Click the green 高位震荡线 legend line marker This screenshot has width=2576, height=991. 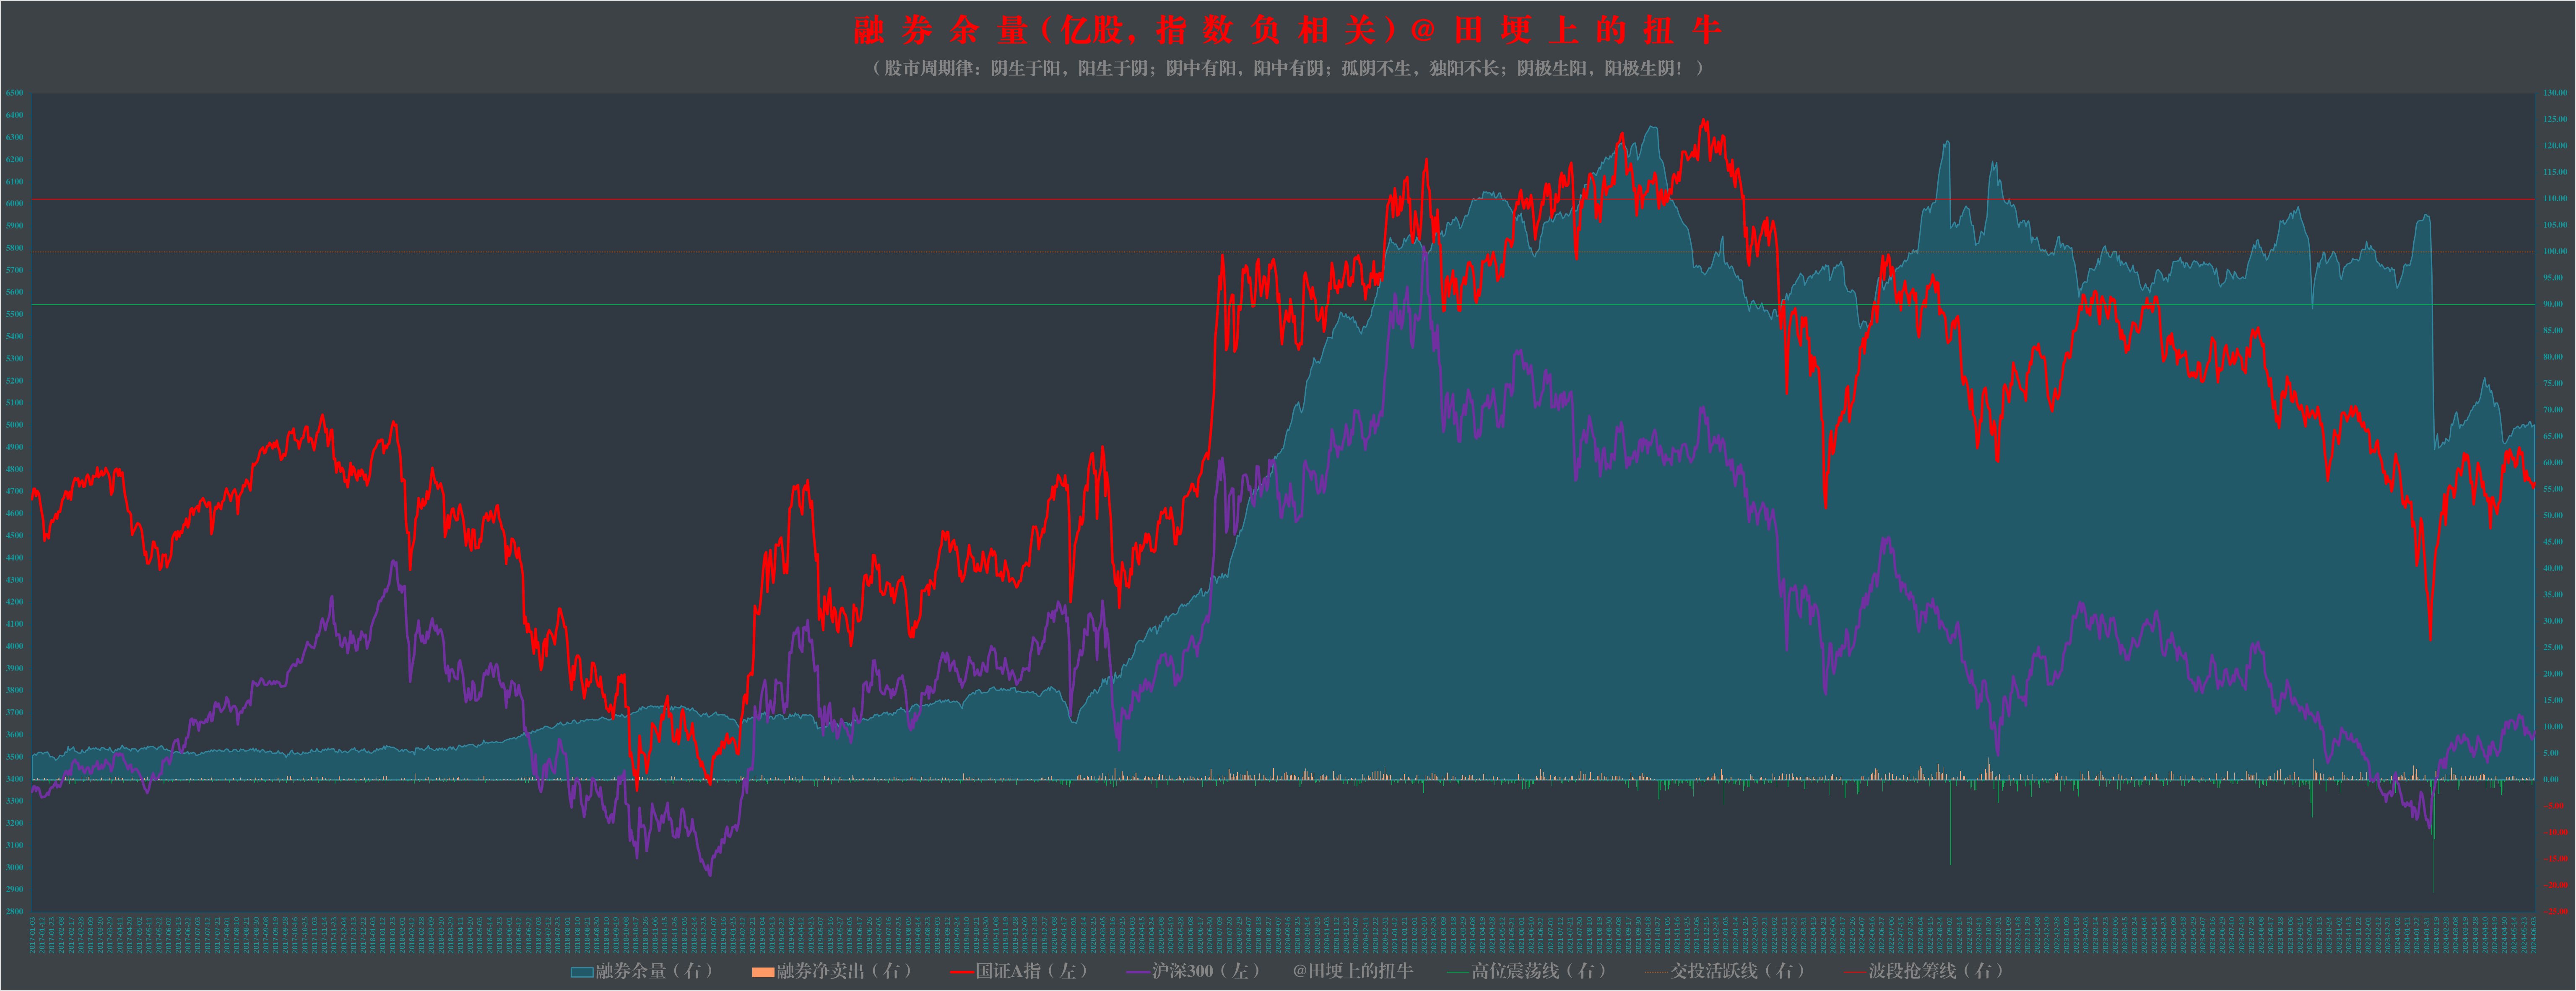click(1458, 972)
